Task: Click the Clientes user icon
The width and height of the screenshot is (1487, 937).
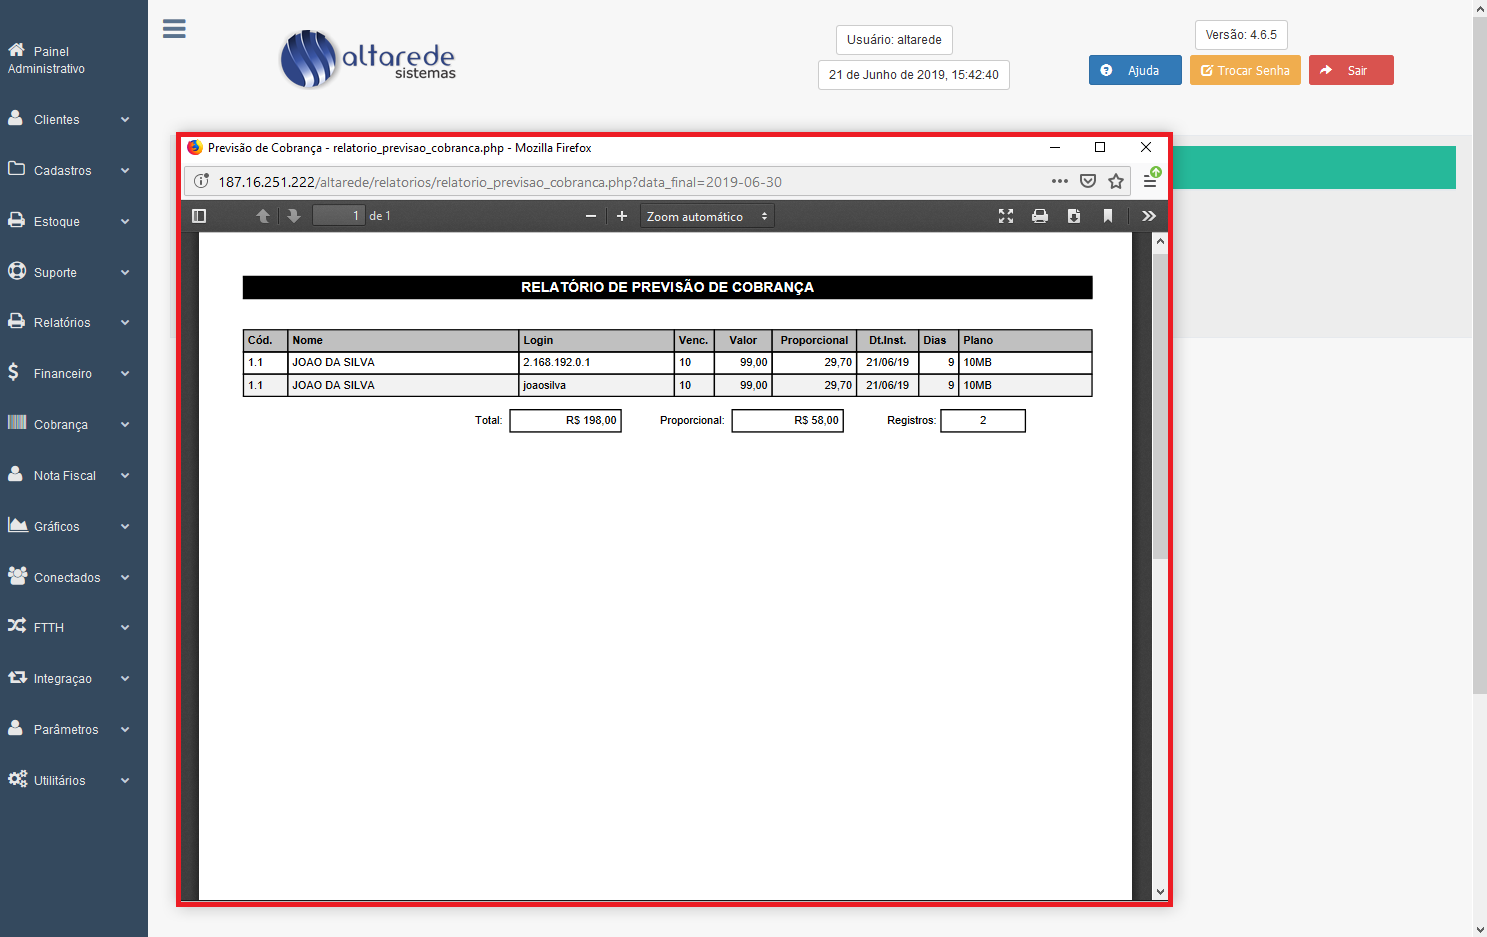Action: (x=15, y=118)
